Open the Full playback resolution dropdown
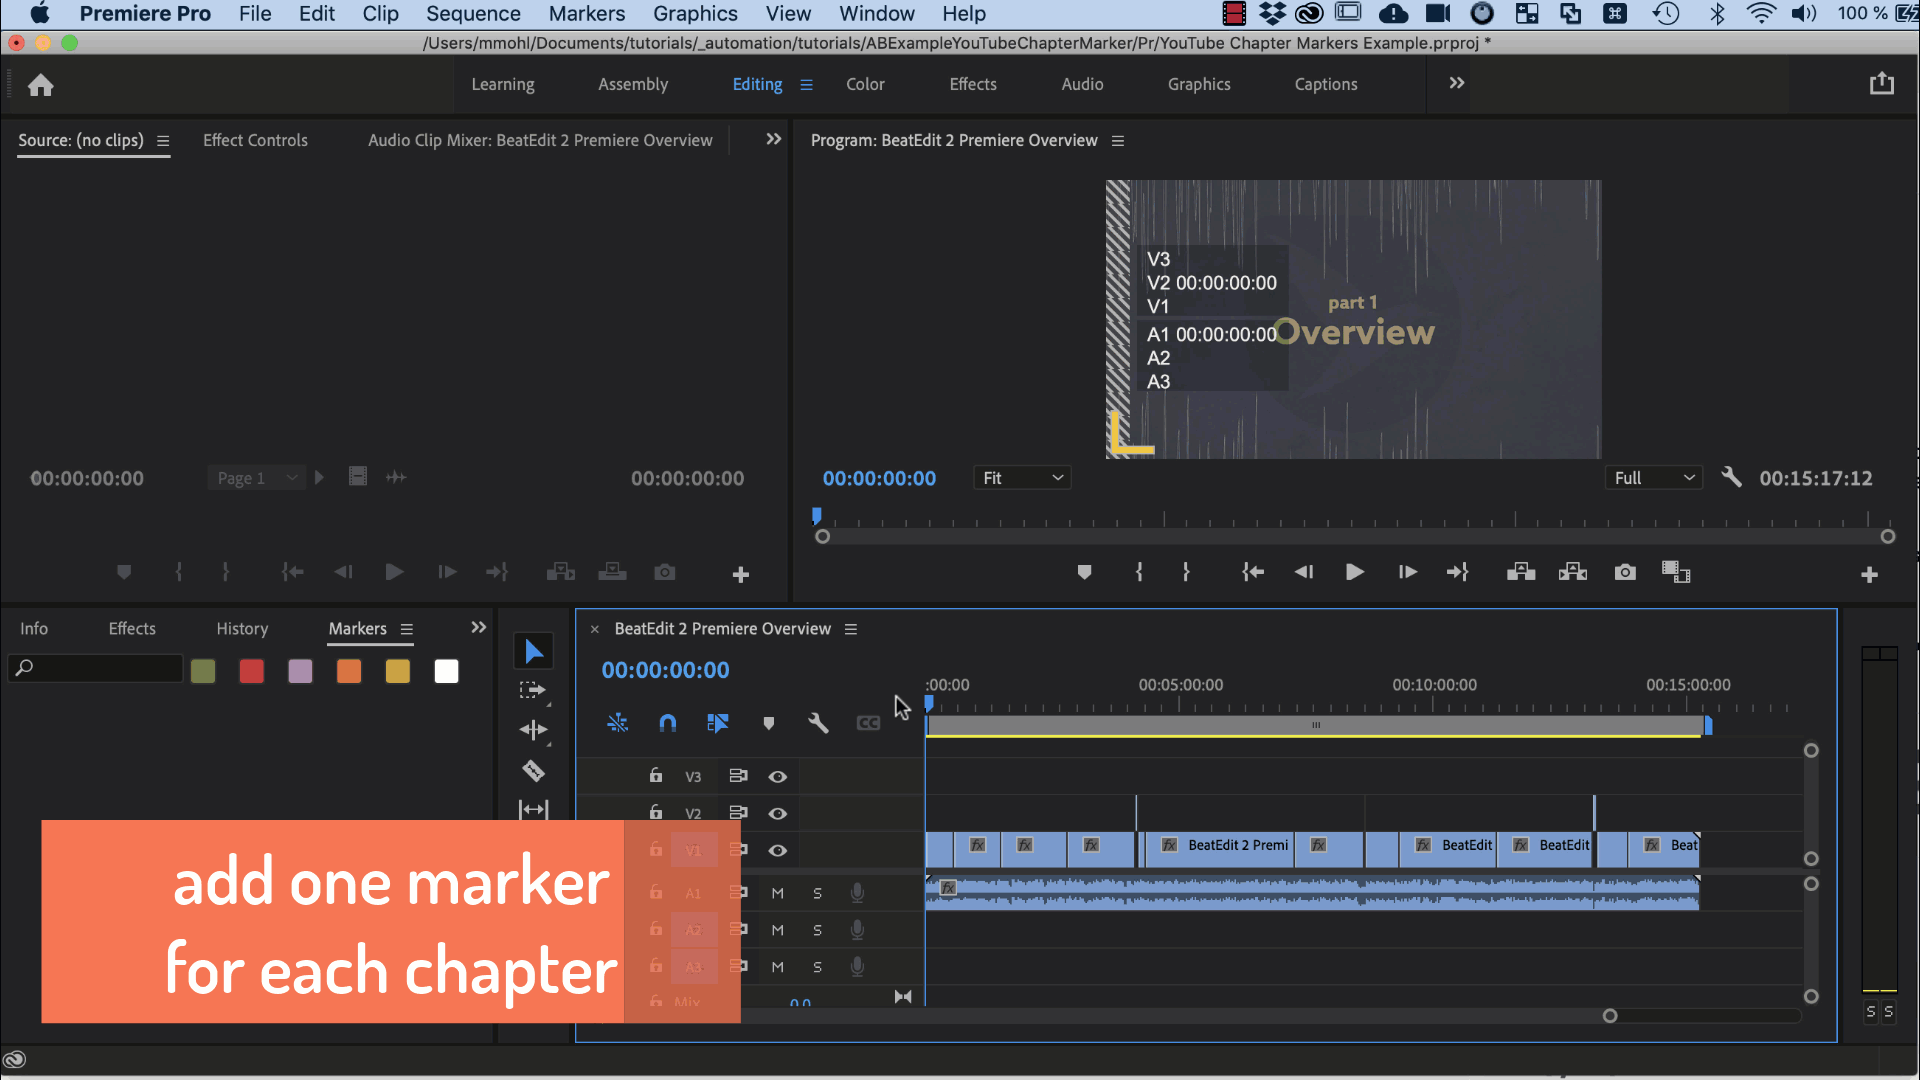The image size is (1920, 1080). tap(1654, 478)
